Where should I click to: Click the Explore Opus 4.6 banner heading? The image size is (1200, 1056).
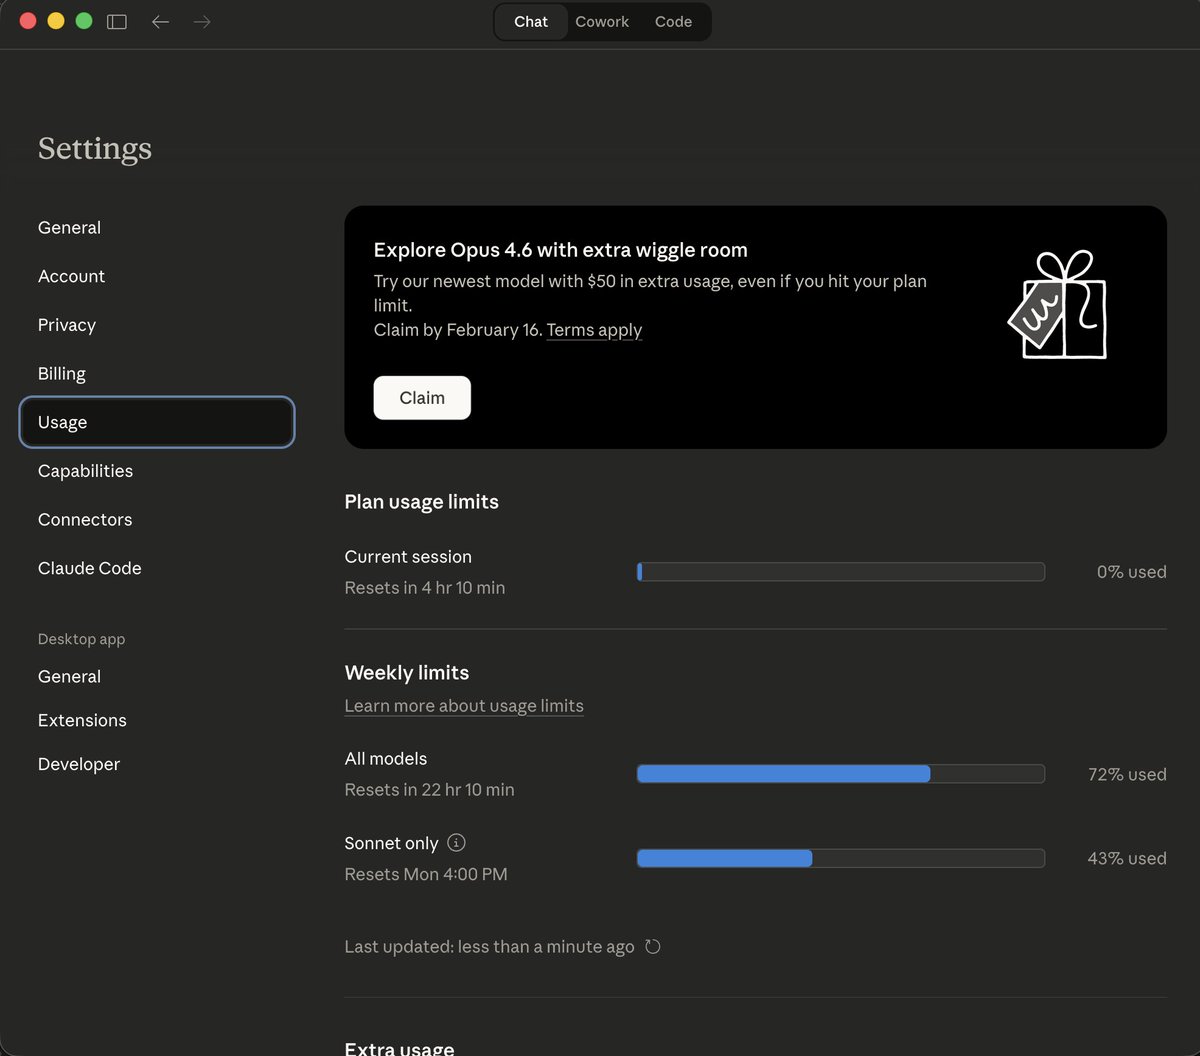pos(561,250)
